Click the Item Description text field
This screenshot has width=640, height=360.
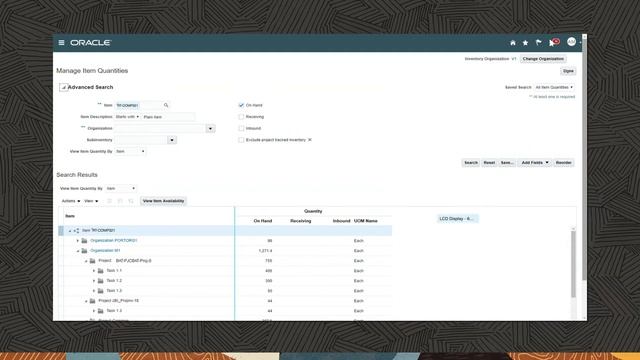168,117
